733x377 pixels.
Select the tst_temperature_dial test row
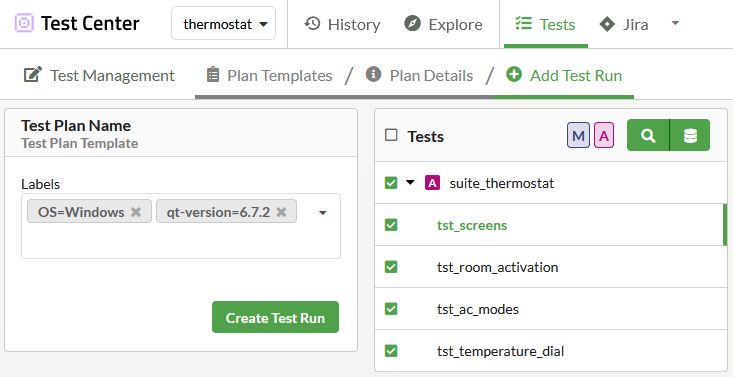551,351
